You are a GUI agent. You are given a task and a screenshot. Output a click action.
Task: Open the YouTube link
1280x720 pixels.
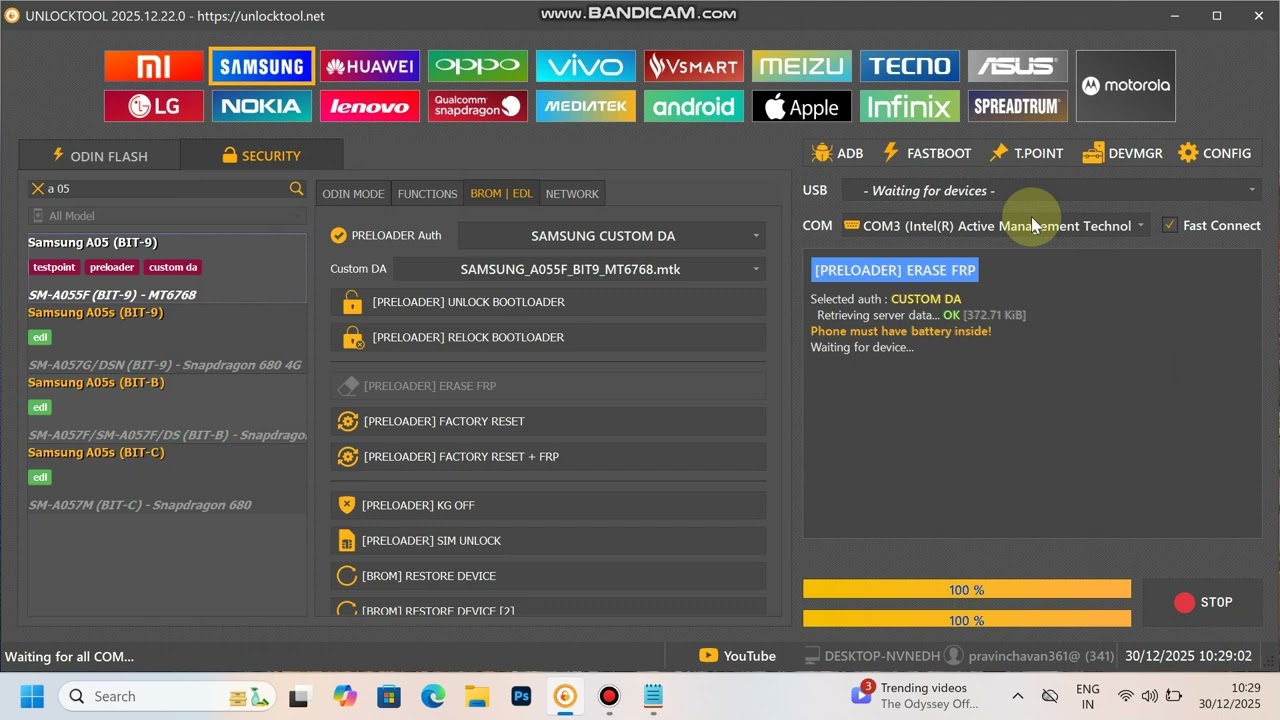click(738, 656)
